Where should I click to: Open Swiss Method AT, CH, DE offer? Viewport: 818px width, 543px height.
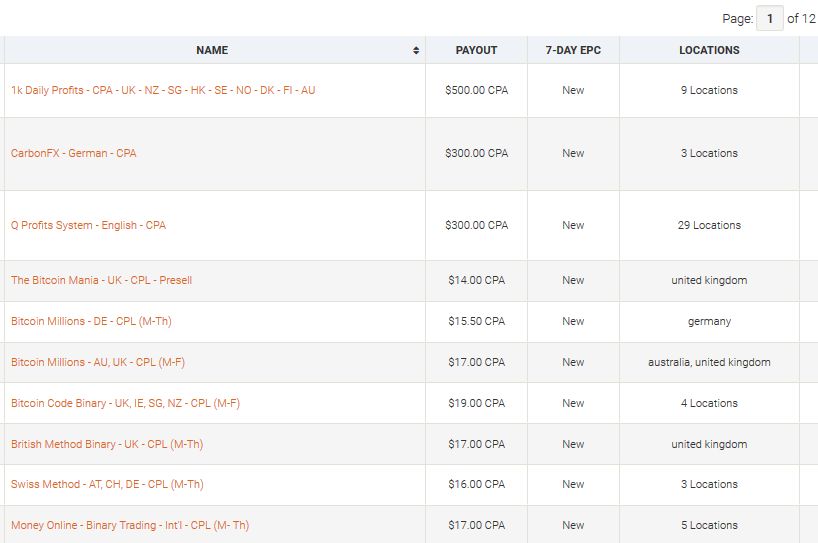coord(107,484)
